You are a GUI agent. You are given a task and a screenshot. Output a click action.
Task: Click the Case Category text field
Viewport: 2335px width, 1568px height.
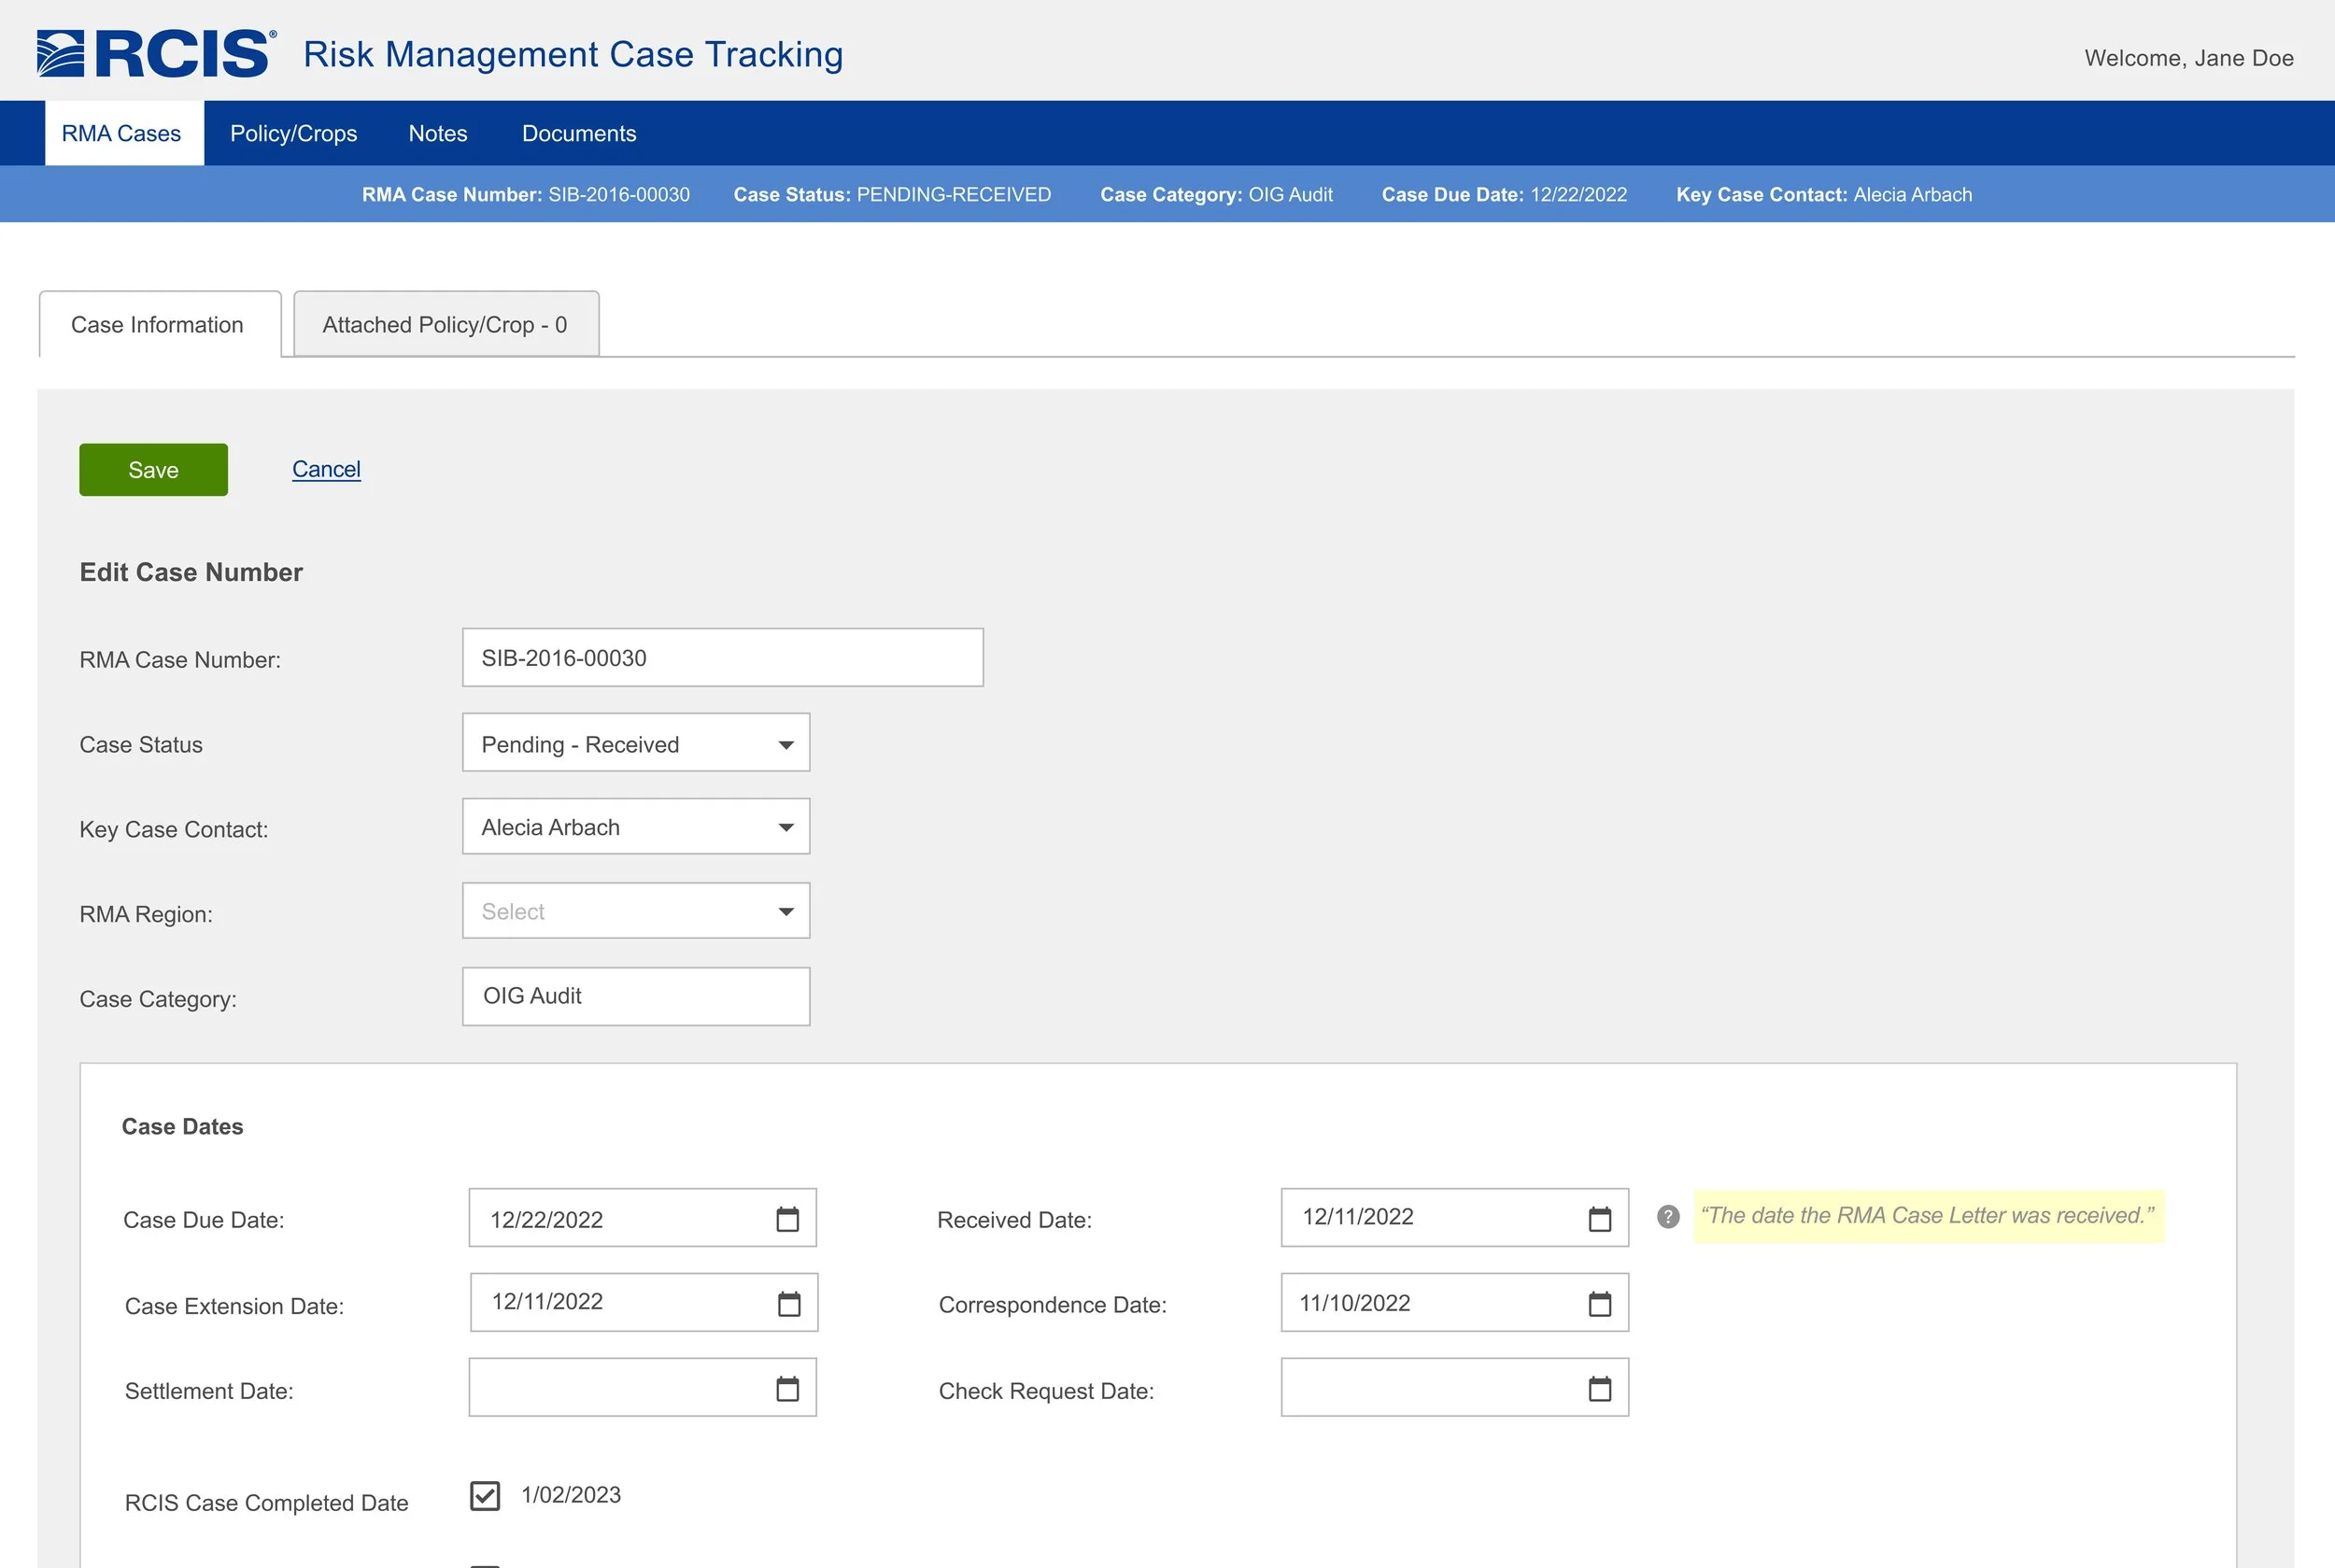pos(636,996)
